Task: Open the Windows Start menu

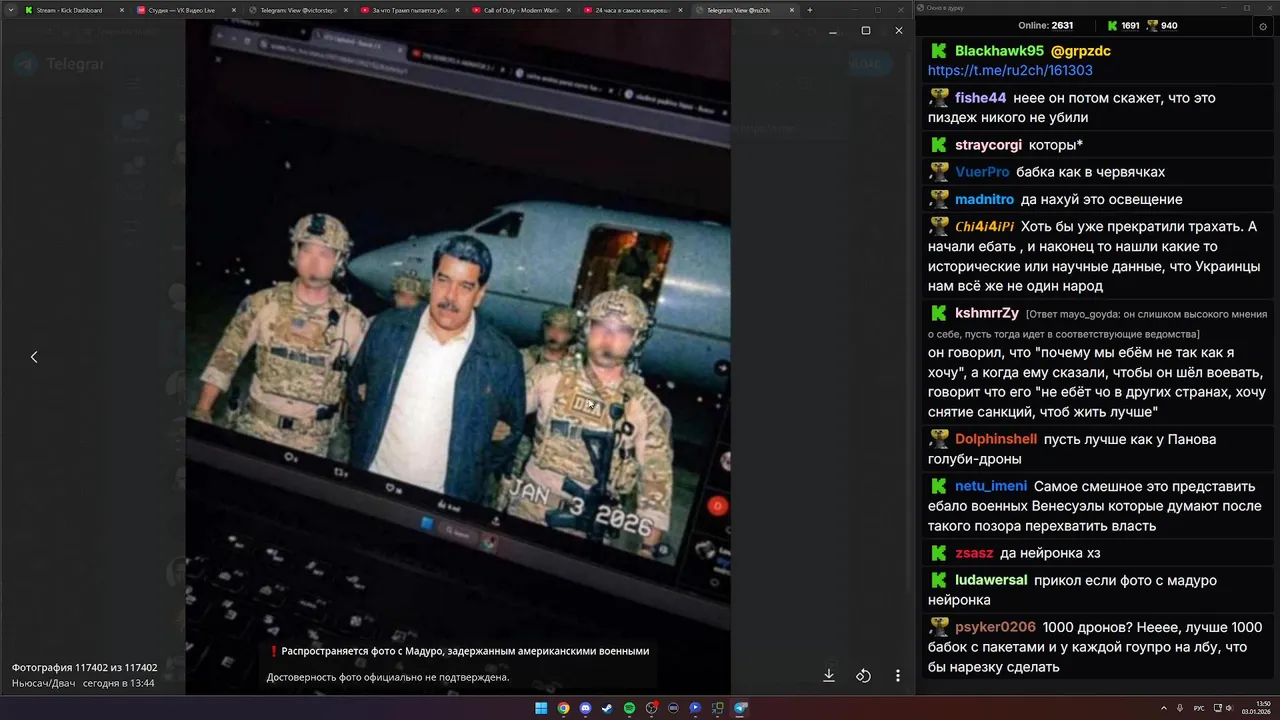Action: 541,708
